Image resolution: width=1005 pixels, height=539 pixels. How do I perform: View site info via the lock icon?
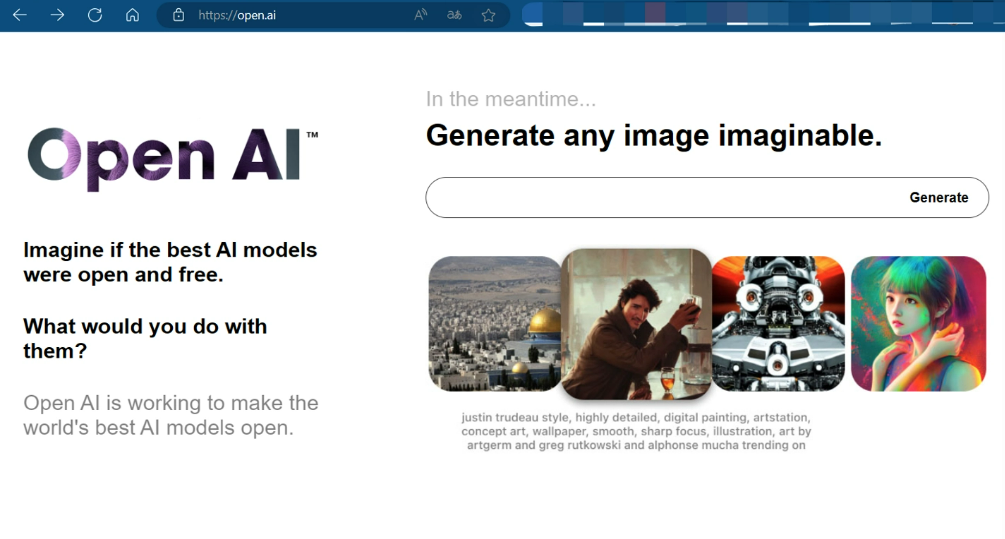pos(179,15)
